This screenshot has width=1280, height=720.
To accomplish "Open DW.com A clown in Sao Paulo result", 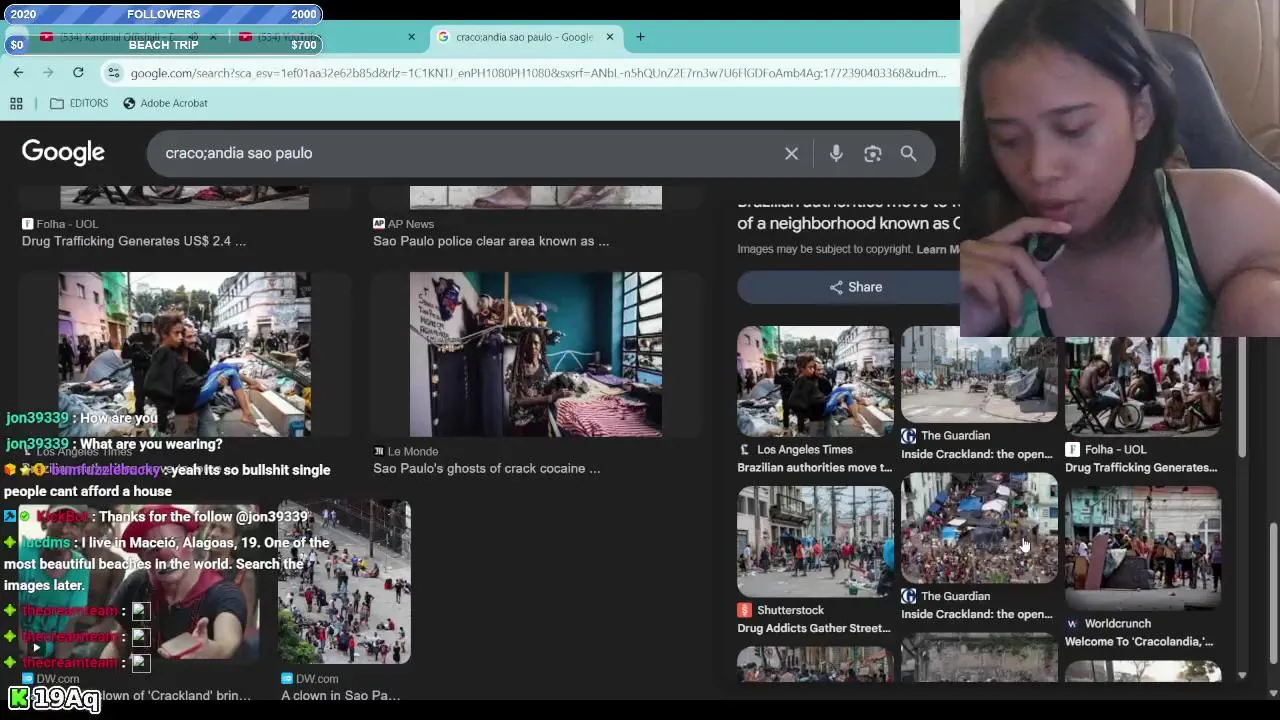I will [x=341, y=695].
